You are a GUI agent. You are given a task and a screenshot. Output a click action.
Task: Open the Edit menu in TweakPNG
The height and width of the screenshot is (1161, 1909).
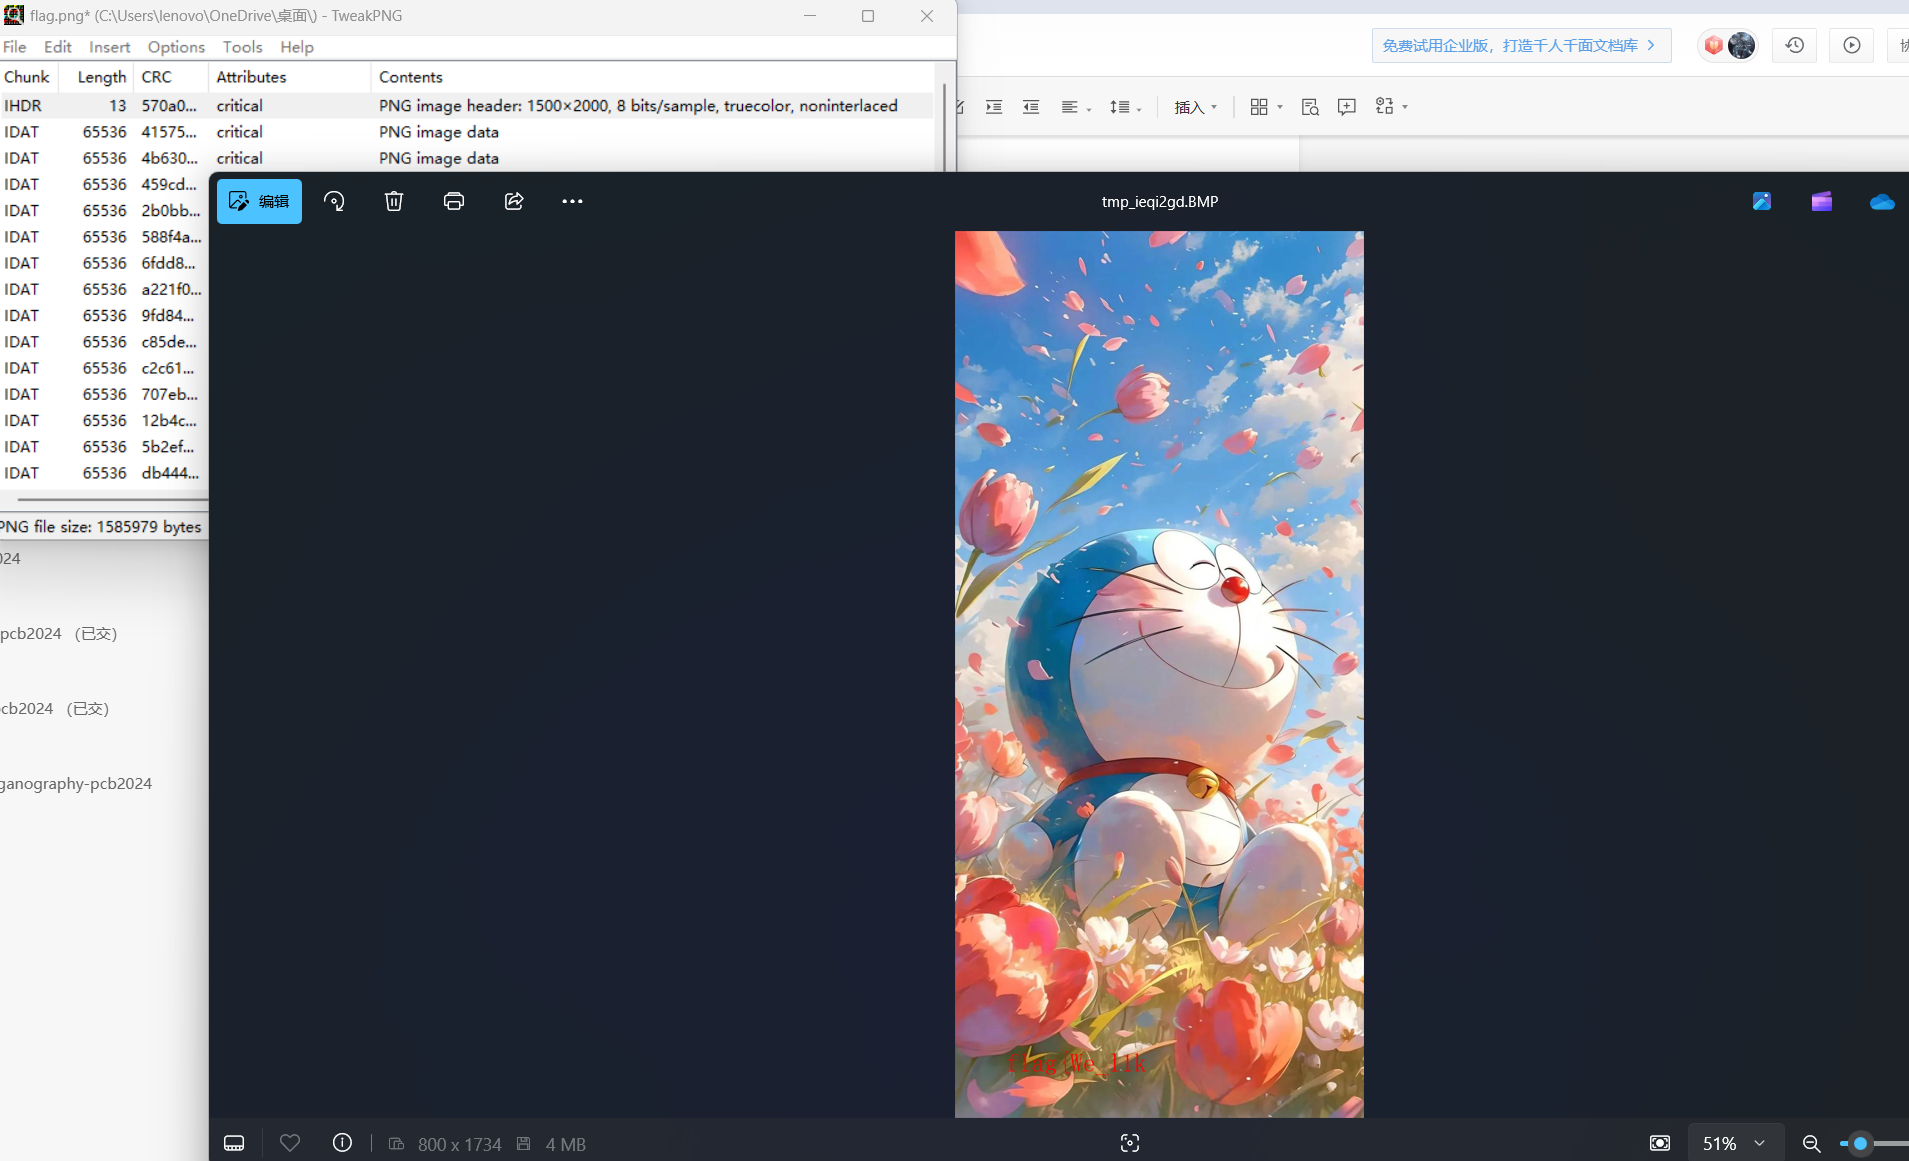(x=58, y=47)
